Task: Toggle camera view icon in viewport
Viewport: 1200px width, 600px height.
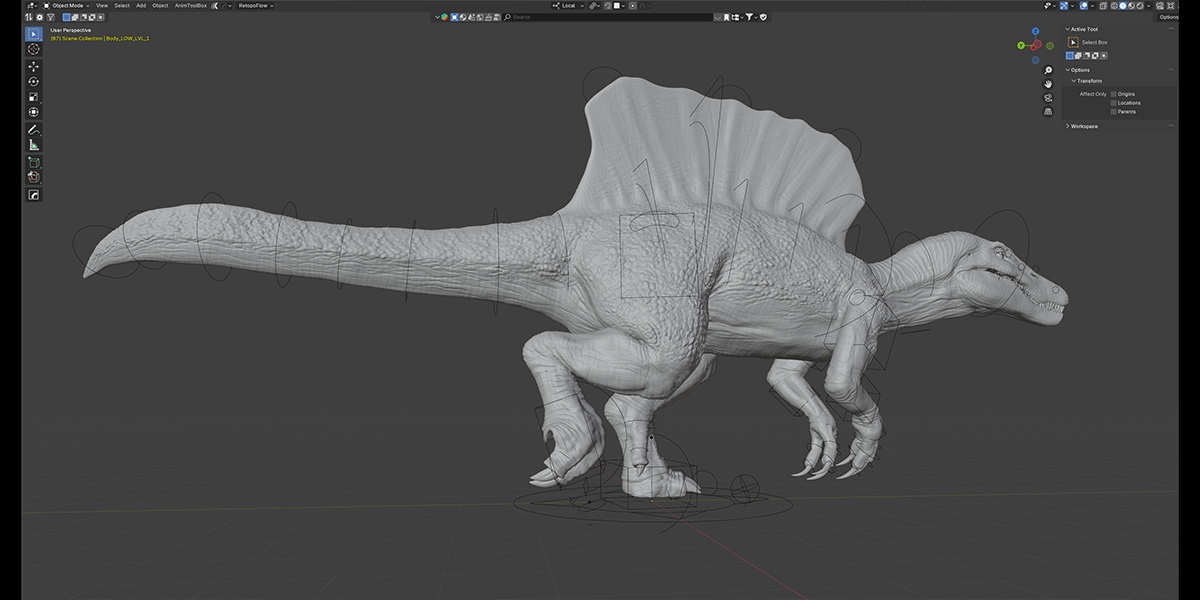Action: 1048,97
